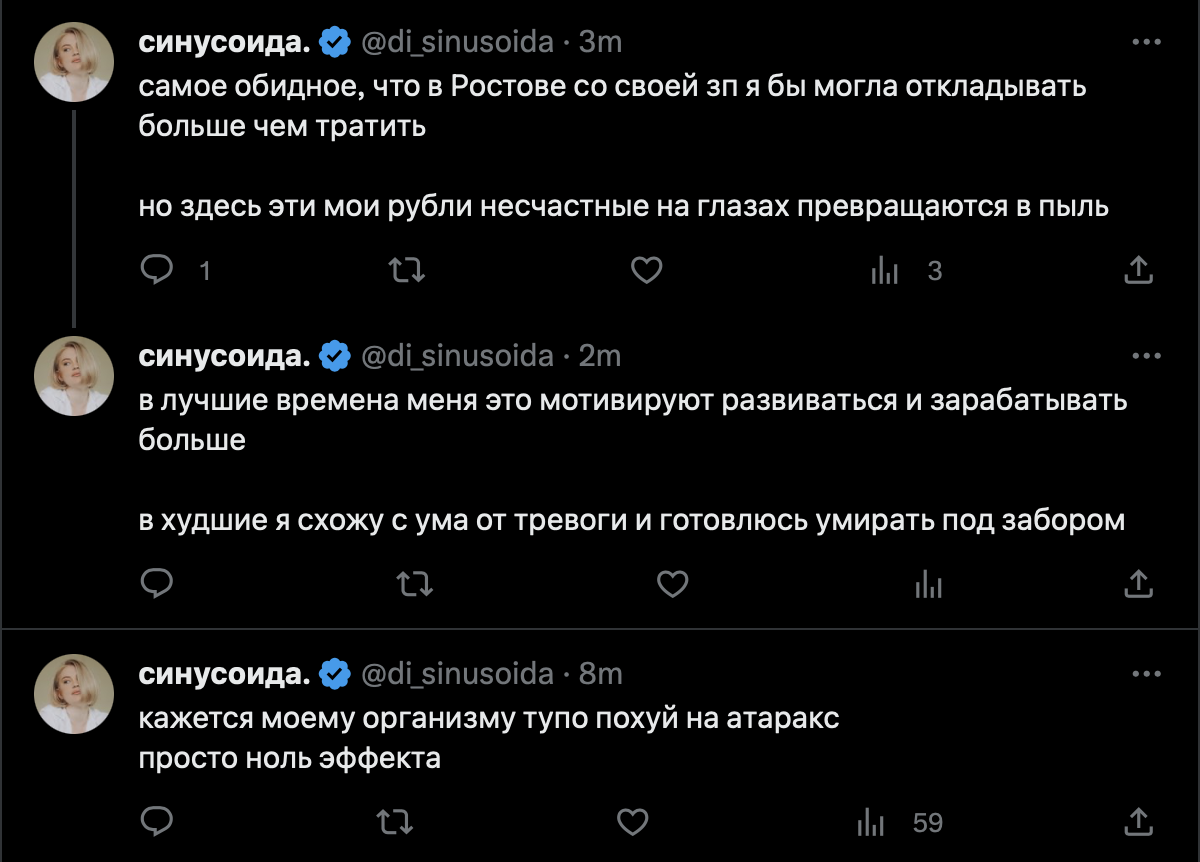Image resolution: width=1200 pixels, height=862 pixels.
Task: Reply to the атаракс tweet
Action: coord(156,823)
